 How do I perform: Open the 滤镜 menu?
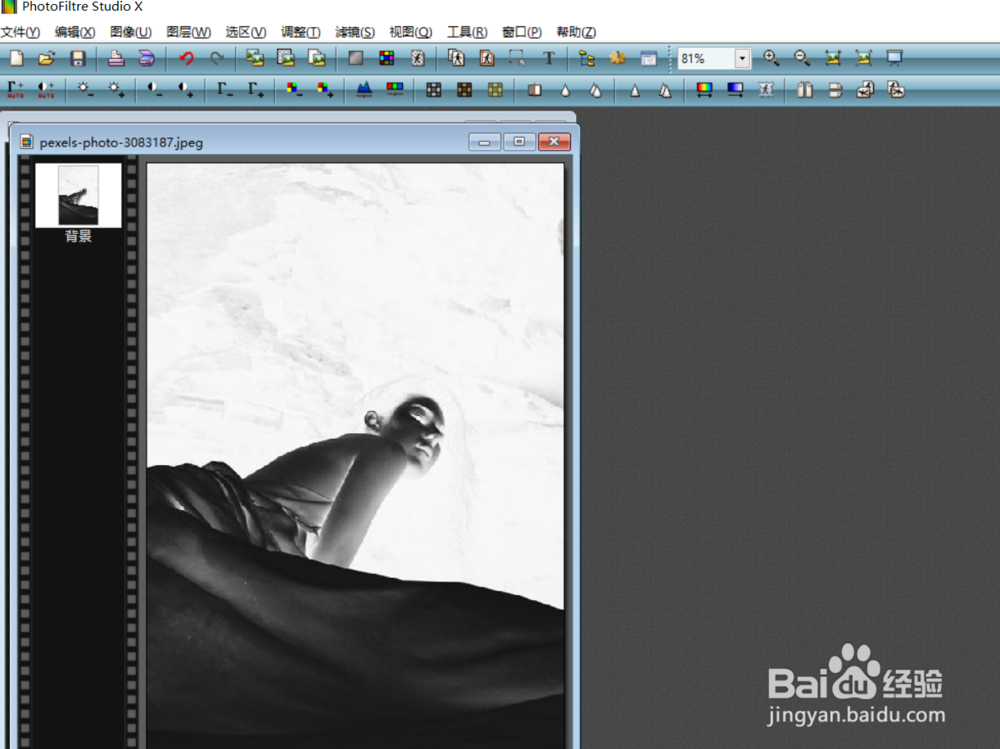click(x=355, y=32)
